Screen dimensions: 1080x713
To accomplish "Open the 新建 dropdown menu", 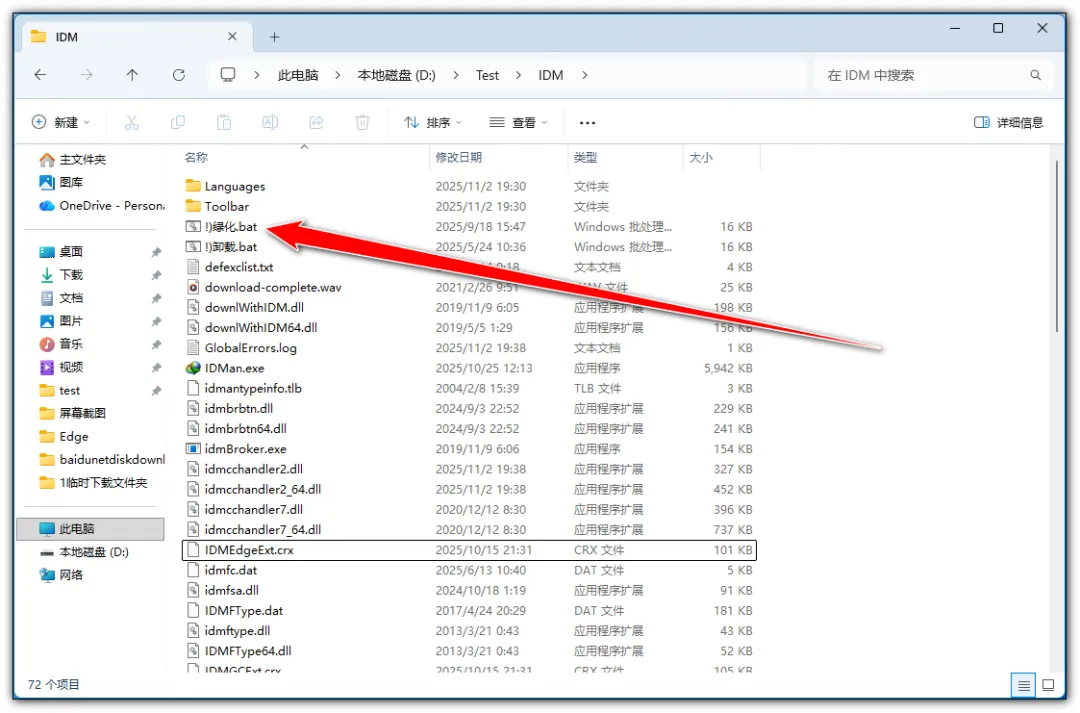I will point(61,123).
